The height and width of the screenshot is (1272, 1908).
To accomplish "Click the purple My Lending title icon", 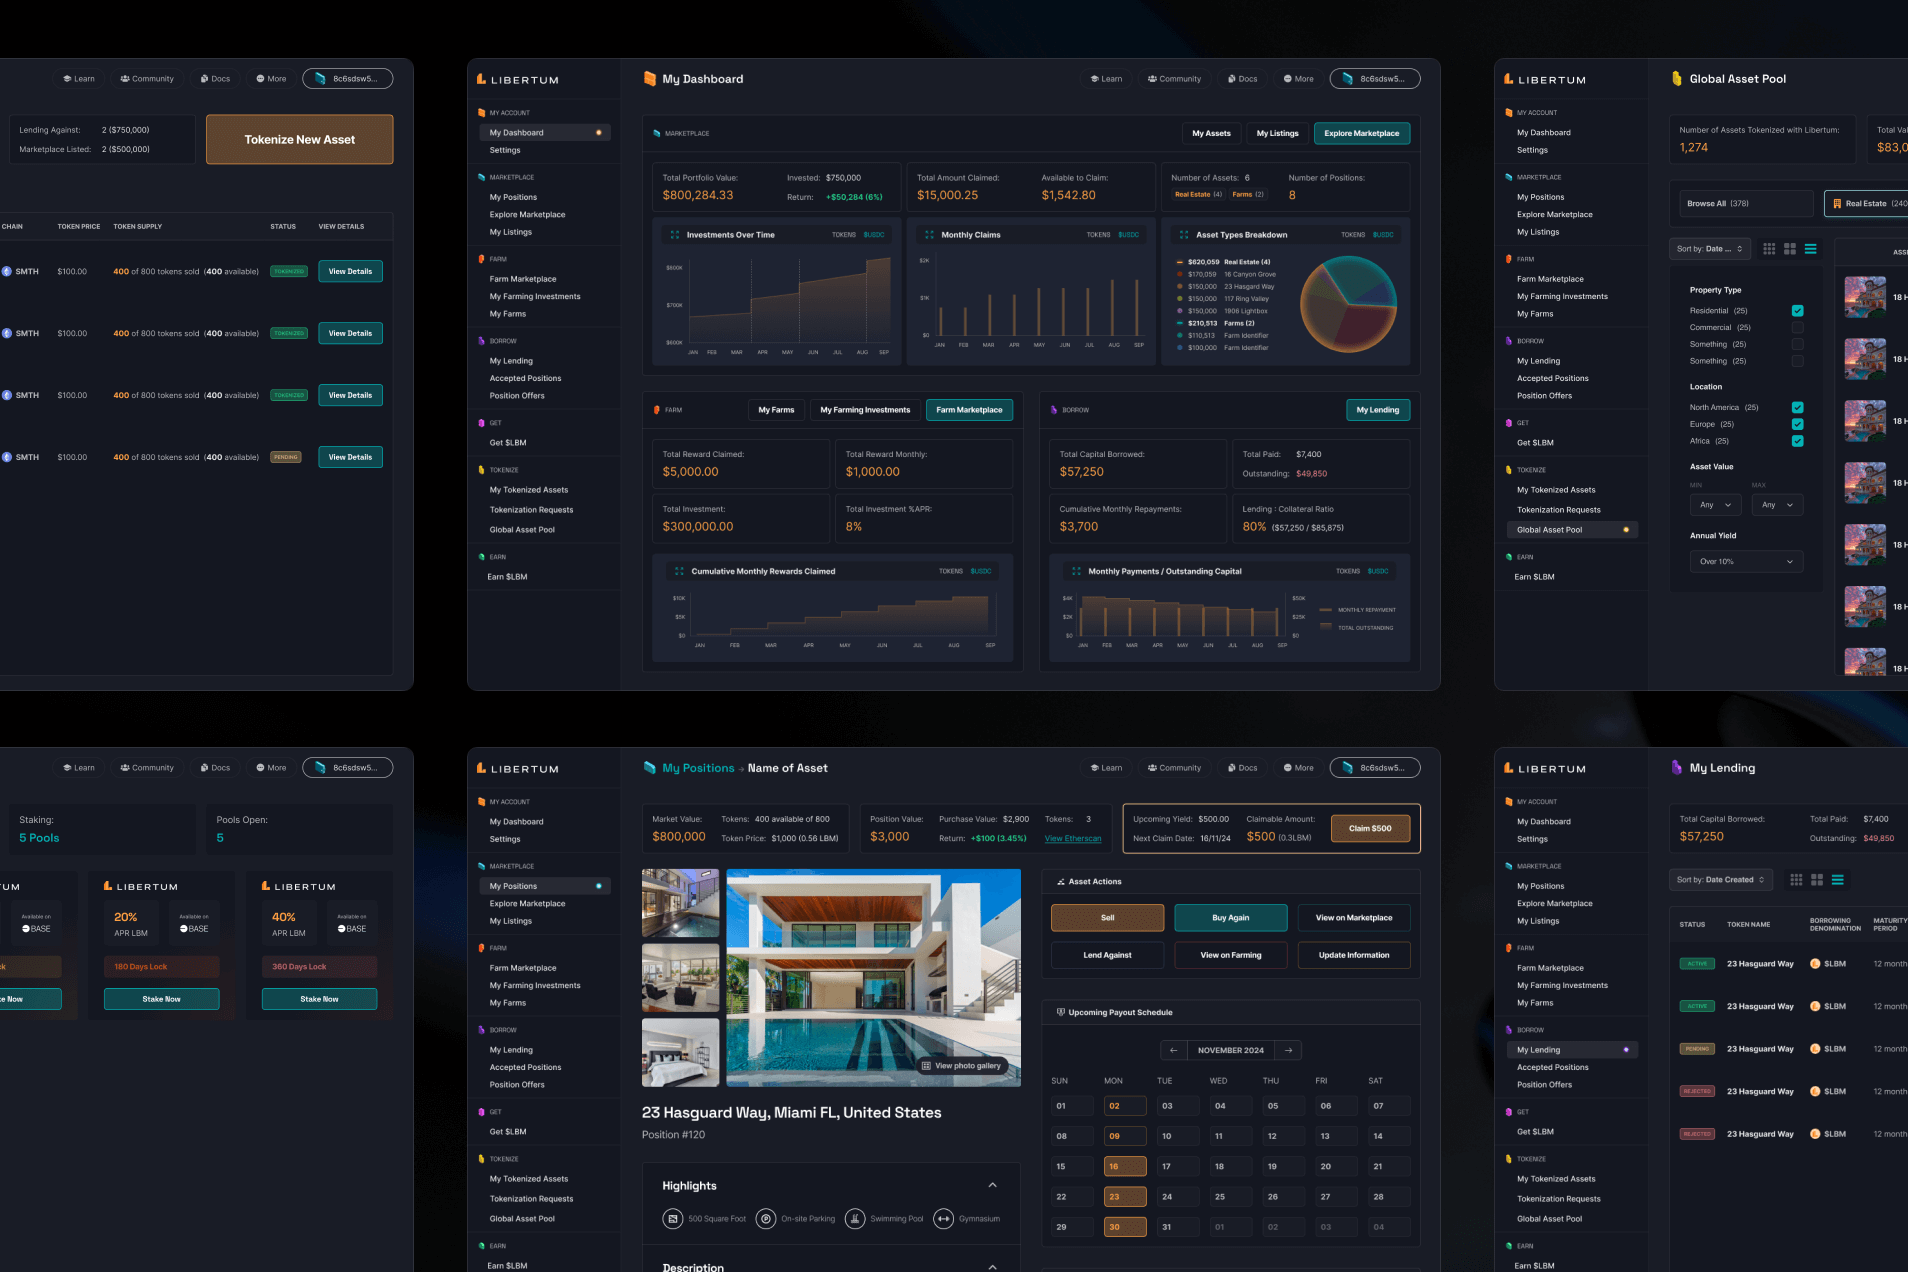I will click(x=1677, y=768).
